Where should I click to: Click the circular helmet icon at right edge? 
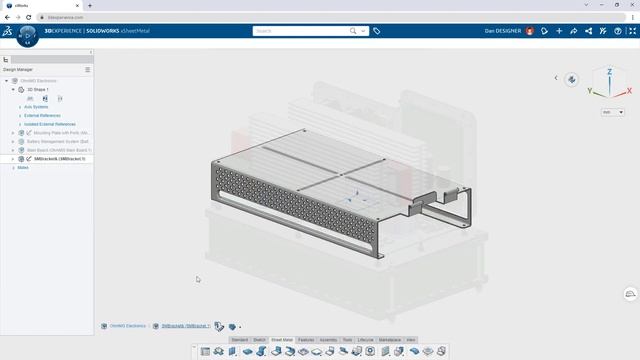pos(630,294)
